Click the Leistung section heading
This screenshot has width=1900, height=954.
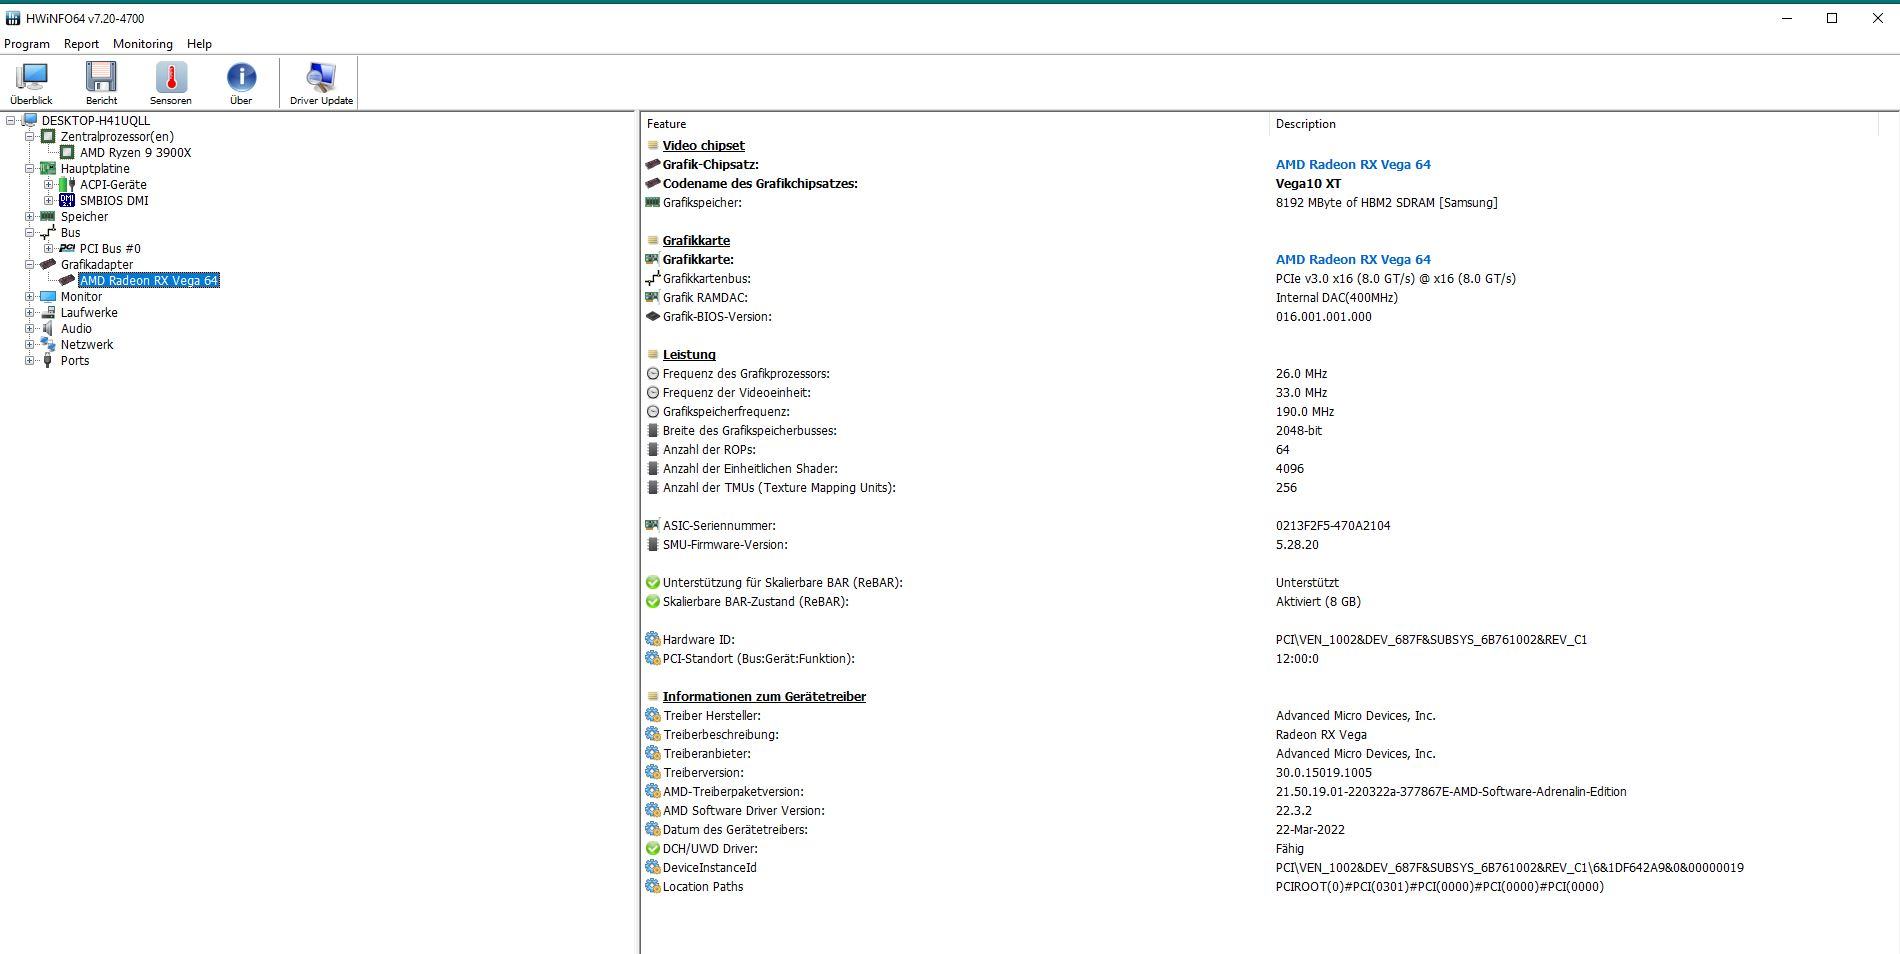tap(689, 355)
